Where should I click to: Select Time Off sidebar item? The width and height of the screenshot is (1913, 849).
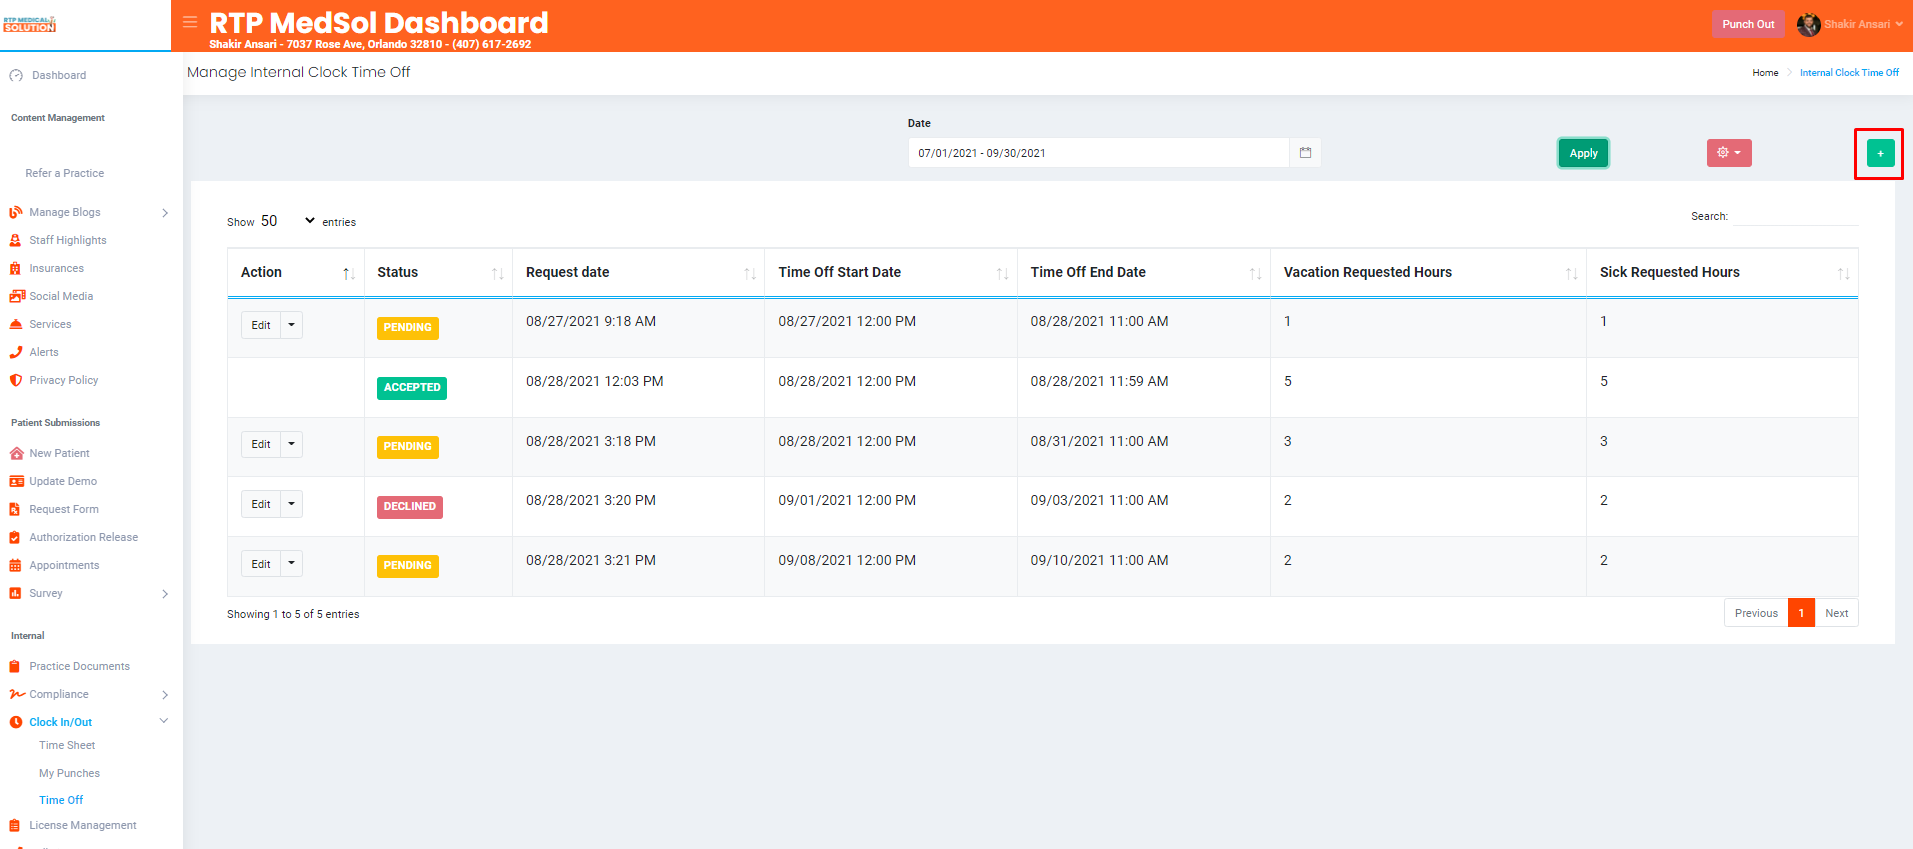(x=61, y=800)
